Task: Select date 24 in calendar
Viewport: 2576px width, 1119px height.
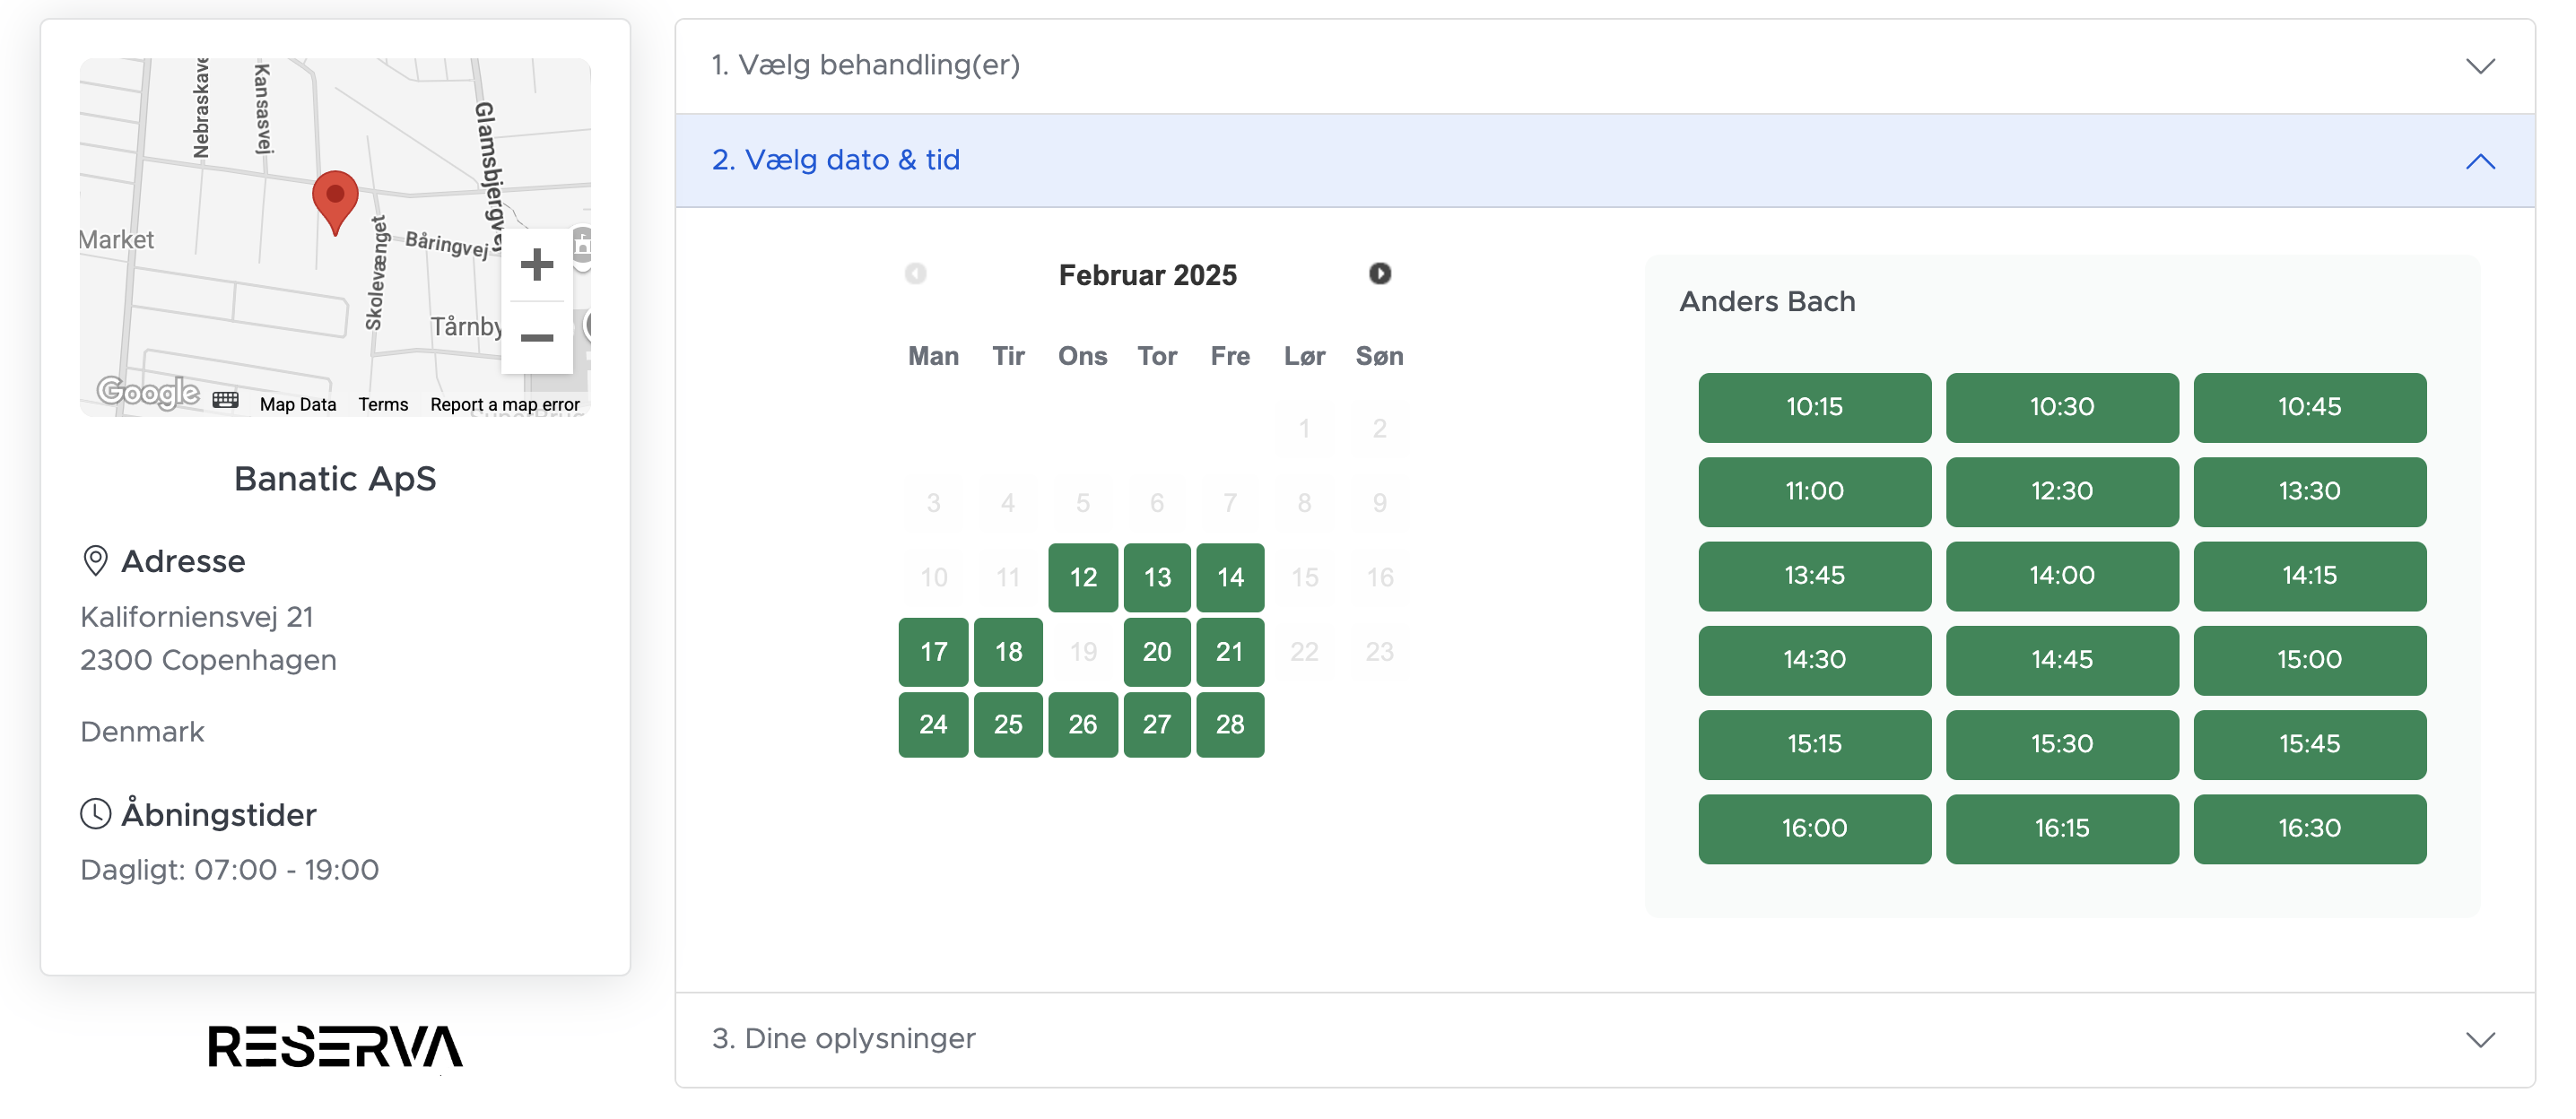Action: point(933,724)
